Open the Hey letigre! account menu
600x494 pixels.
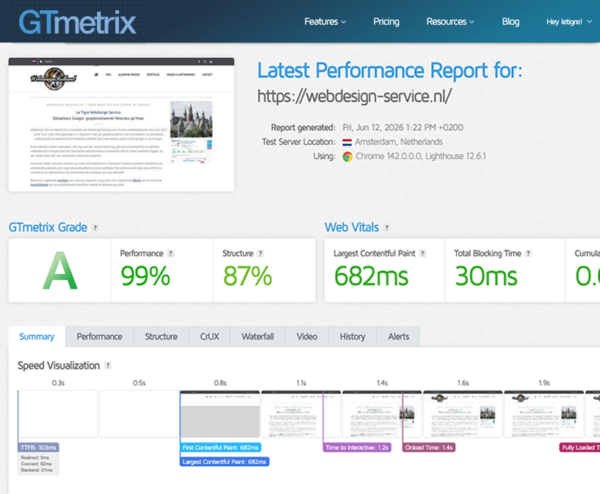(569, 22)
